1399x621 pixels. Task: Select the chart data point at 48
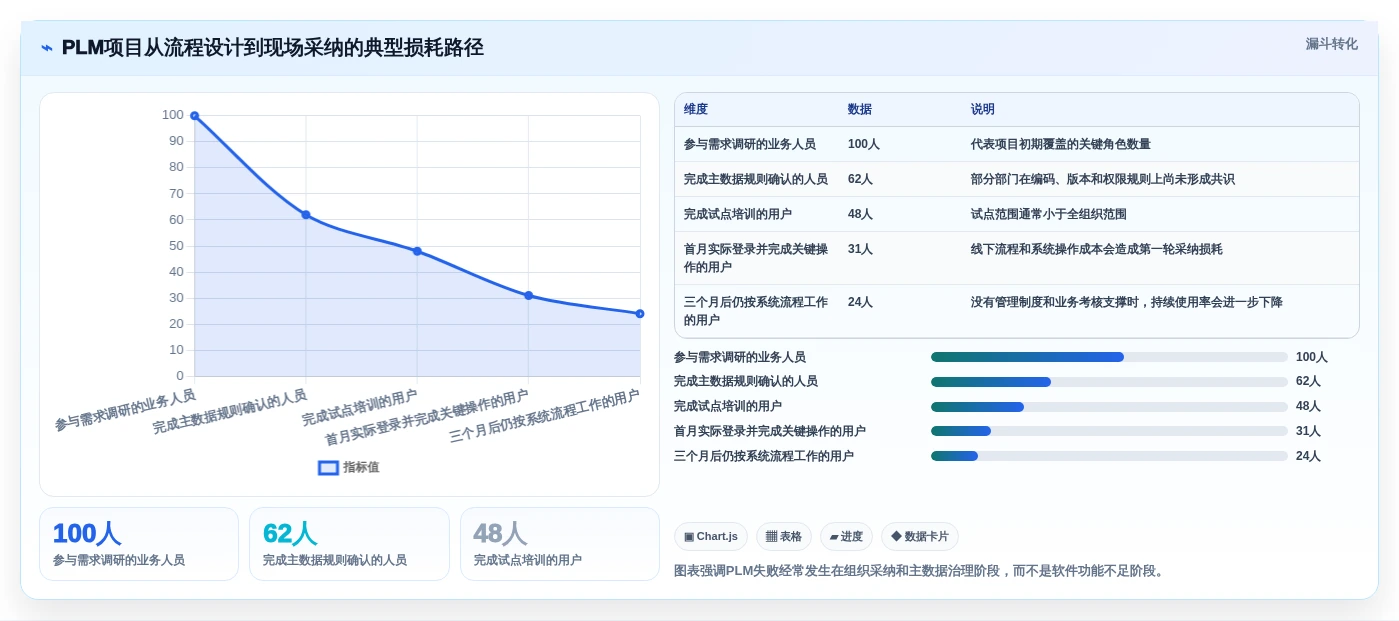tap(417, 251)
